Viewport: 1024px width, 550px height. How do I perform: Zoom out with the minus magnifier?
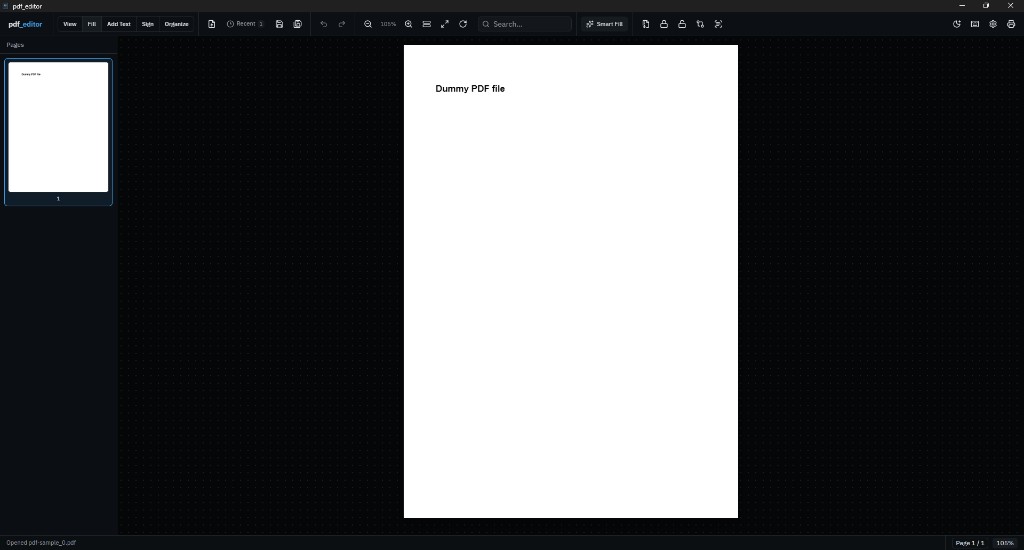point(368,24)
